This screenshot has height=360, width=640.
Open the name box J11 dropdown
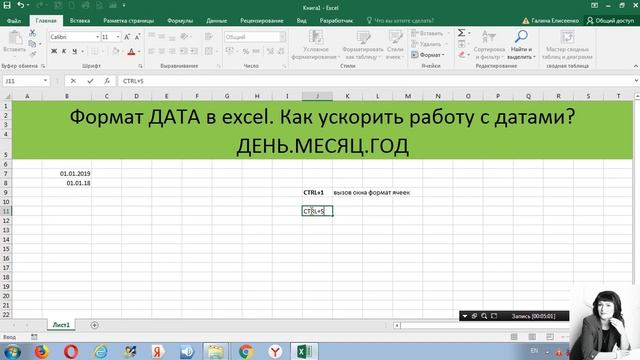pos(45,81)
